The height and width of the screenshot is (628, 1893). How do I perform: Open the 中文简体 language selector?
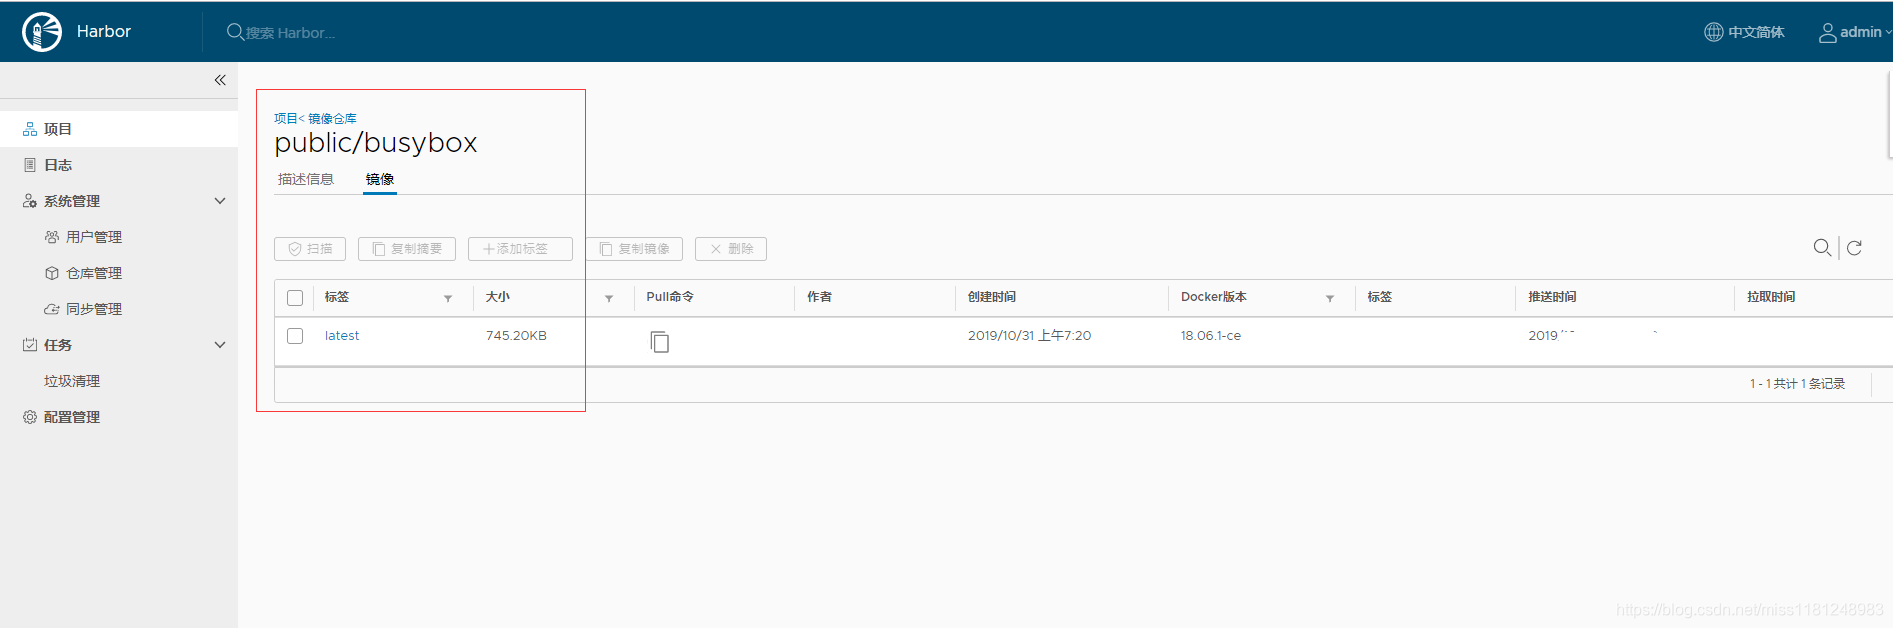[1744, 32]
